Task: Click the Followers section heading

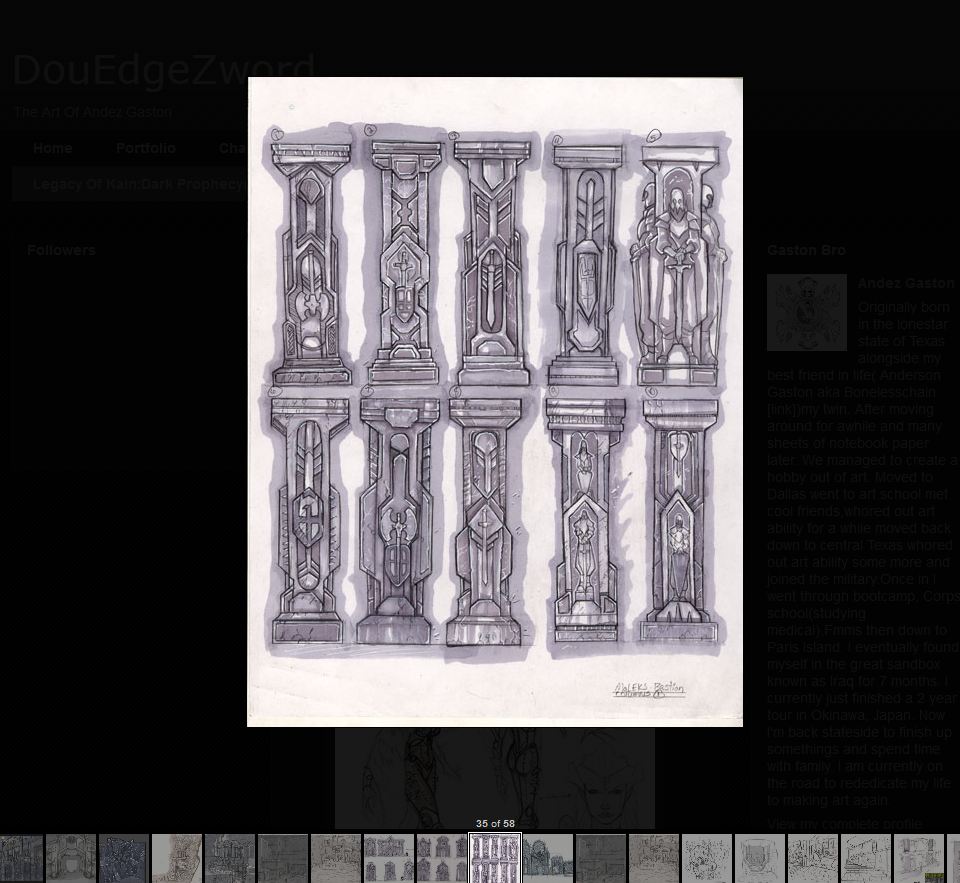Action: point(61,250)
